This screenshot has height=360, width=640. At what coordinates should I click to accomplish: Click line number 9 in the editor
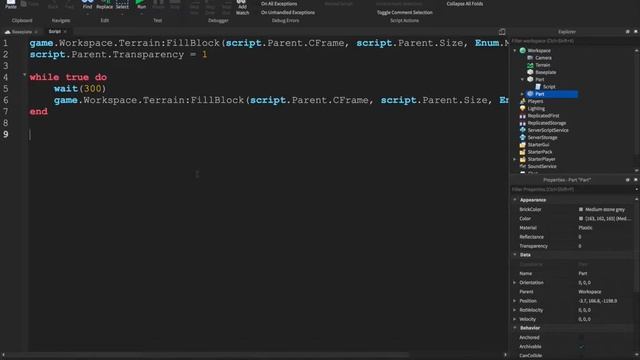click(6, 134)
